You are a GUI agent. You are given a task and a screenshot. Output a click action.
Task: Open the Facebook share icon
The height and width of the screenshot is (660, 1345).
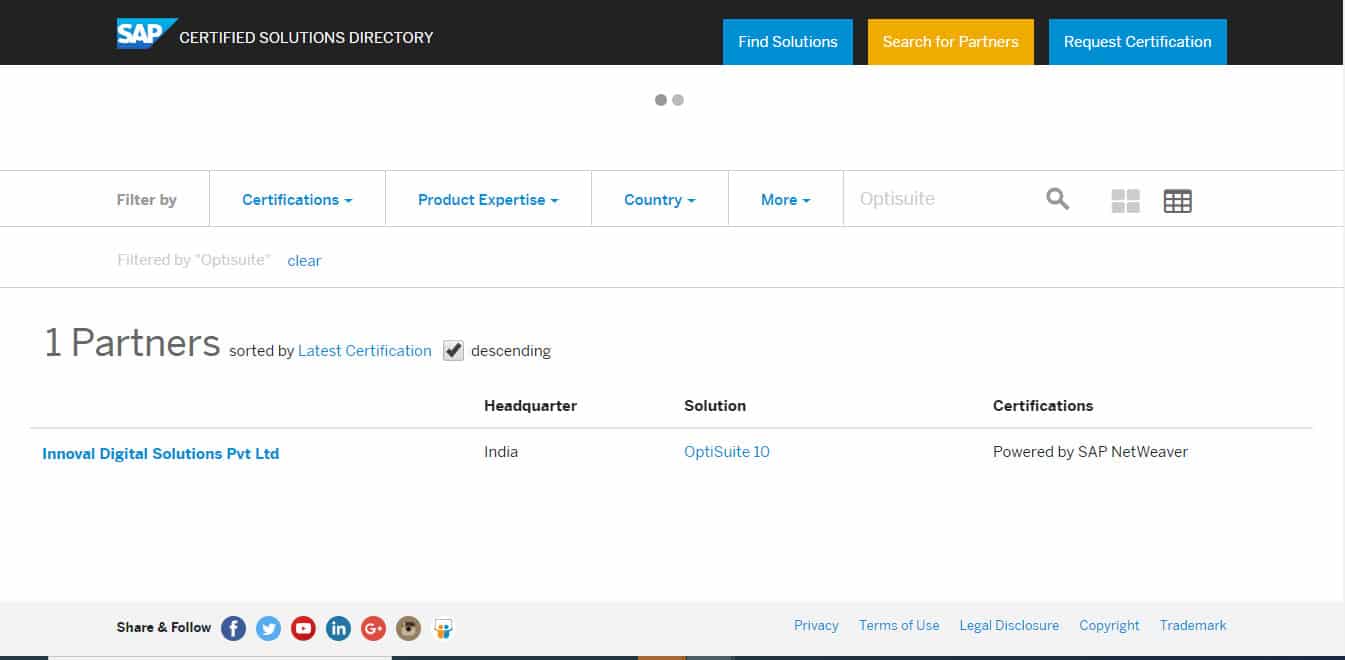click(233, 628)
